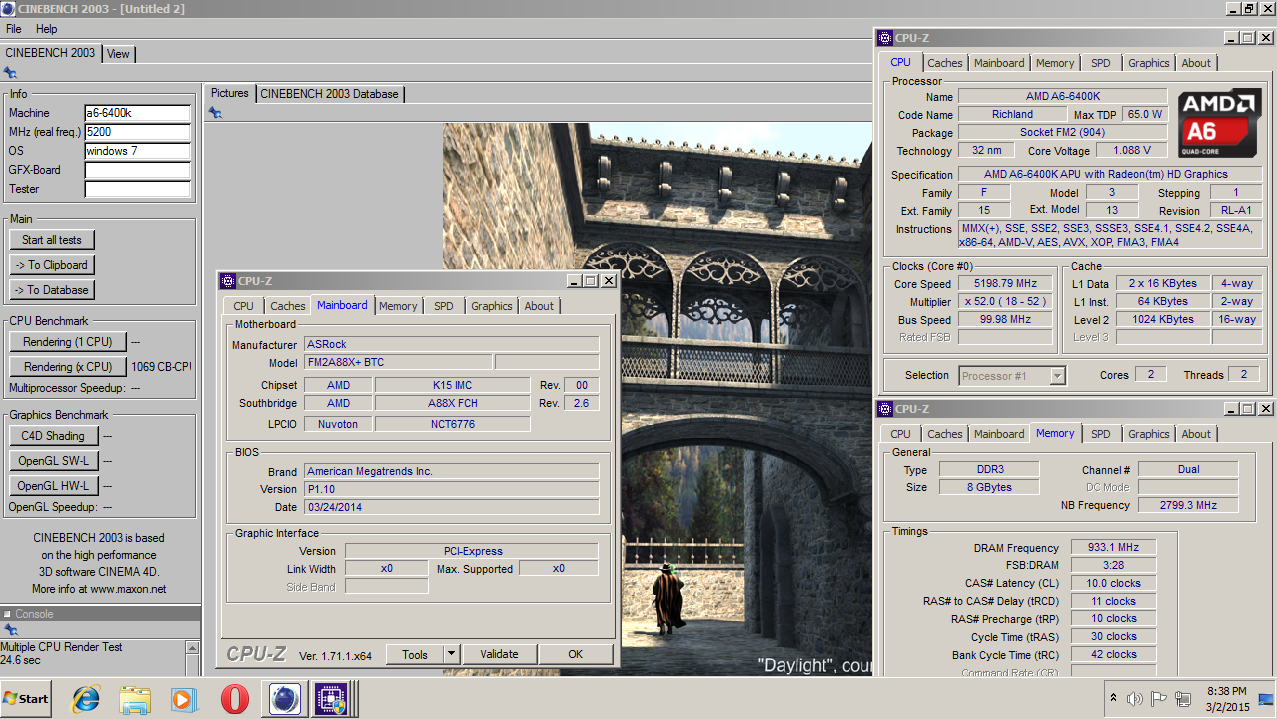Click Start all tests button

click(52, 240)
